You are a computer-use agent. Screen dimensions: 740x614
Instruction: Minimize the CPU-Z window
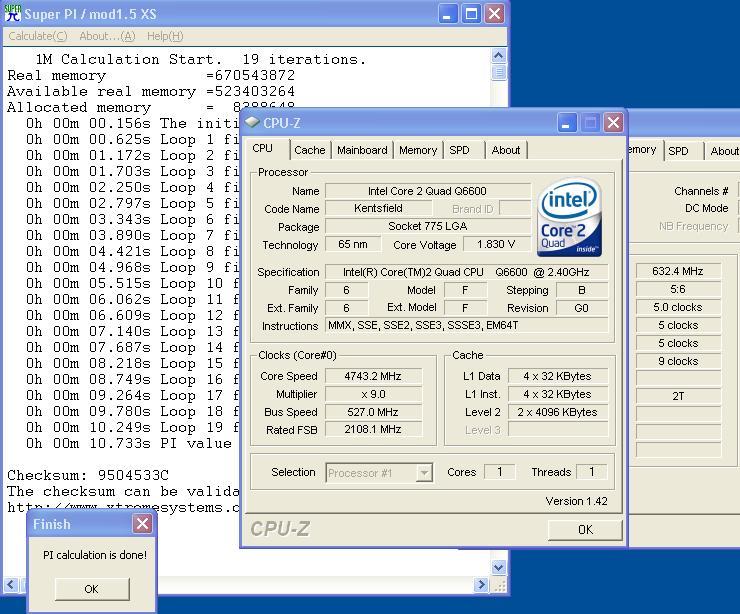[x=567, y=123]
